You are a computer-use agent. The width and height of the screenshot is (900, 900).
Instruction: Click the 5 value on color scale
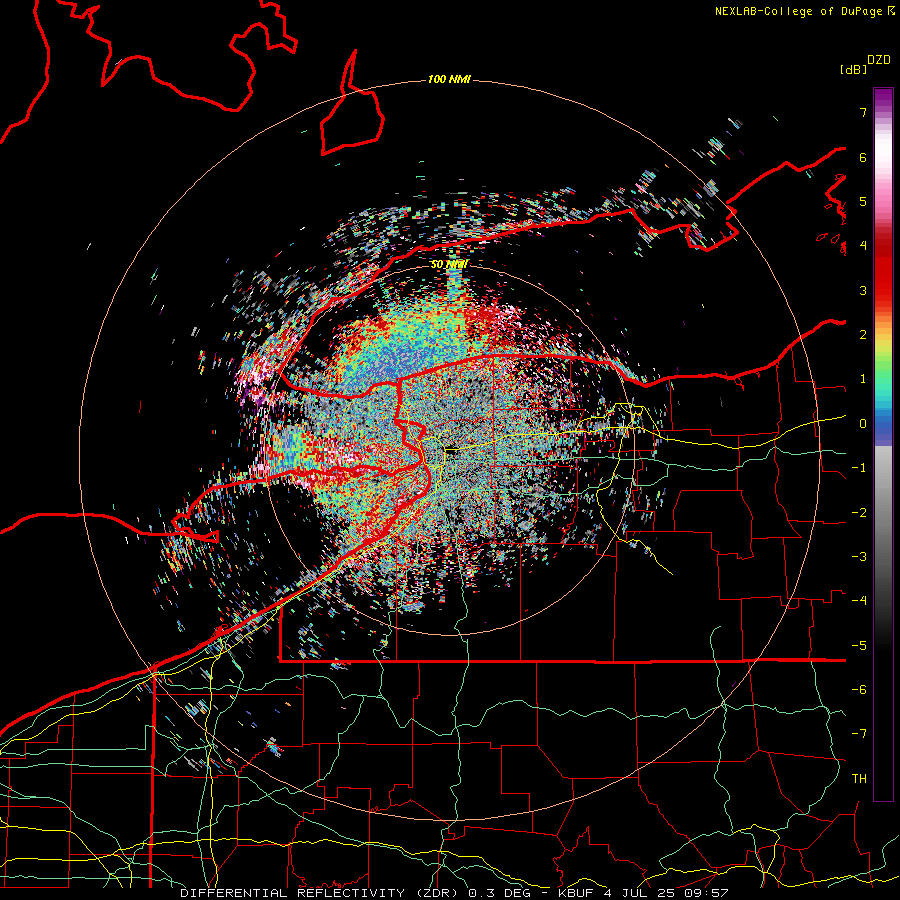coord(863,201)
